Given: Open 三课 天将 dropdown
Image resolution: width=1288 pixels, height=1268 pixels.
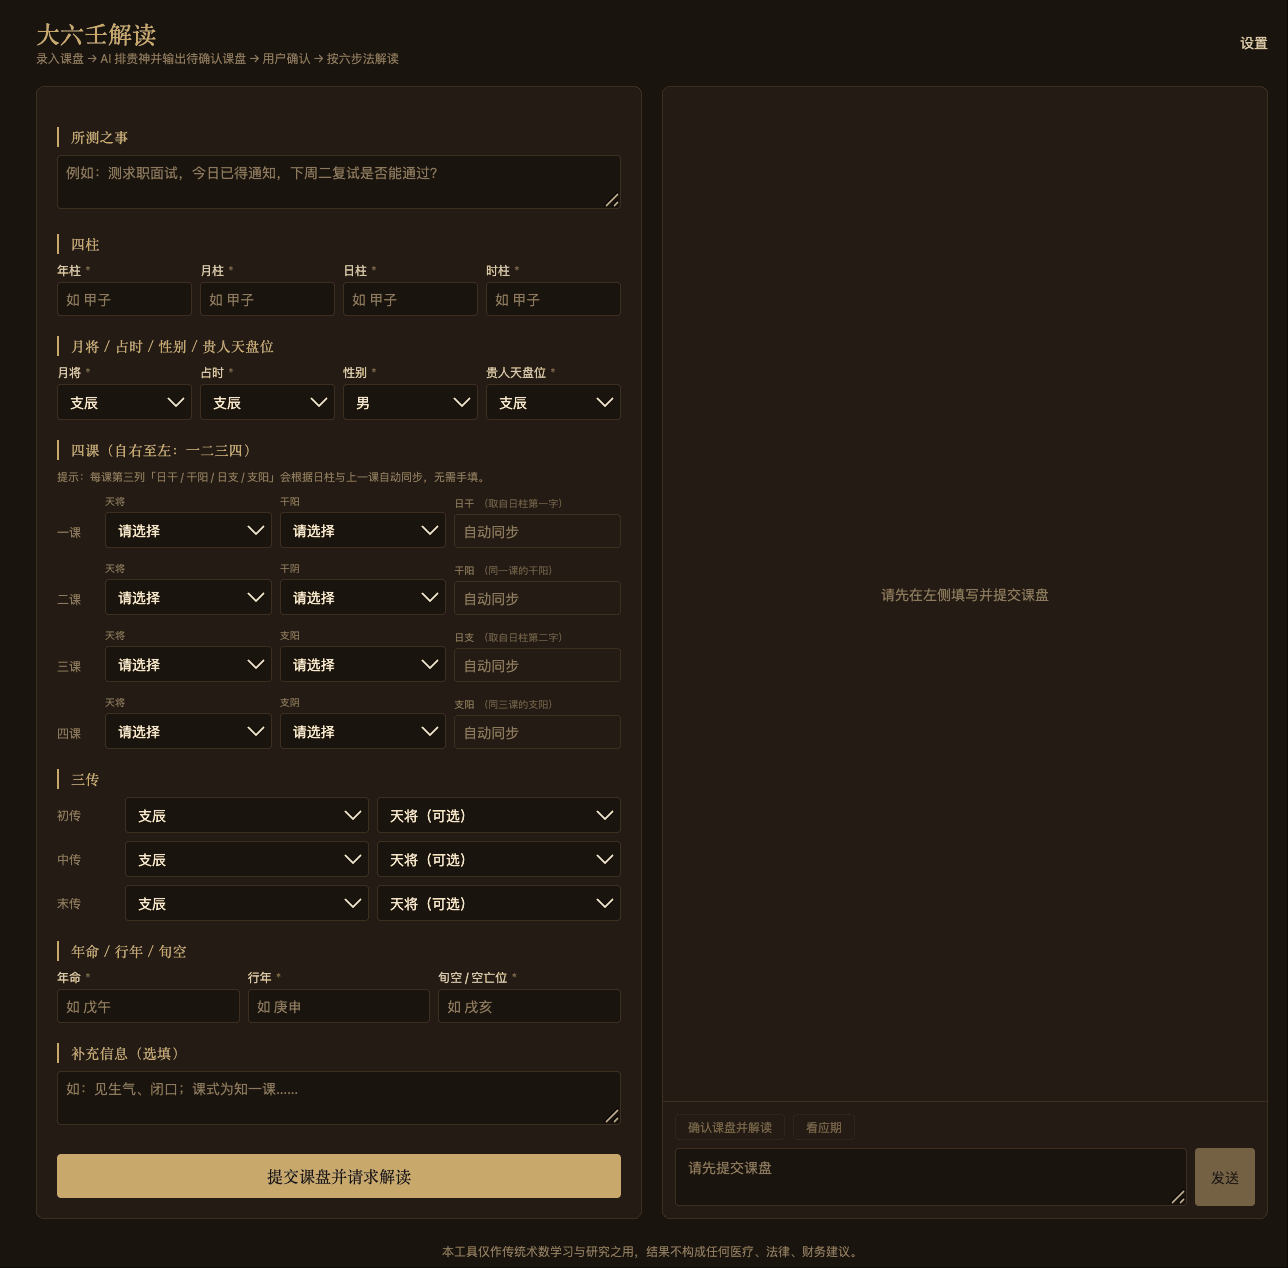Looking at the screenshot, I should 188,664.
